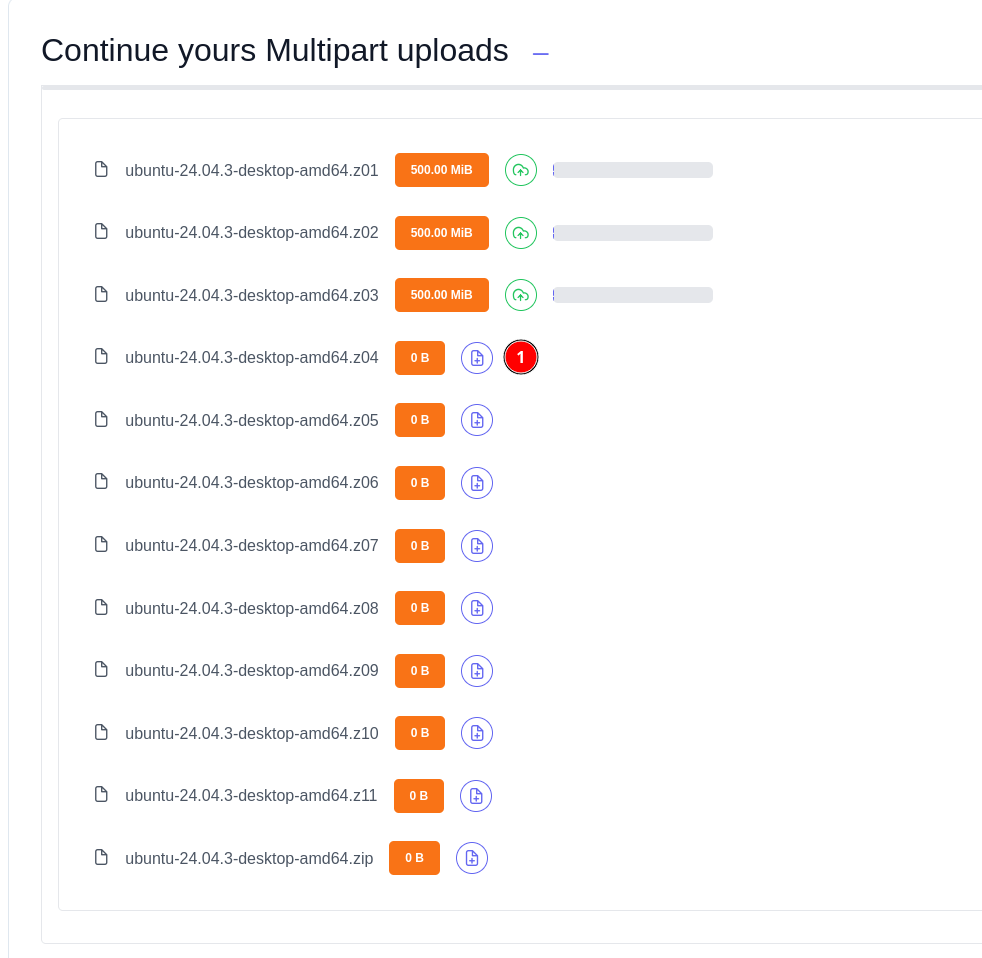Image resolution: width=982 pixels, height=958 pixels.
Task: Click filename ubuntu-24.04.3-desktop-amd64.z05
Action: click(251, 420)
